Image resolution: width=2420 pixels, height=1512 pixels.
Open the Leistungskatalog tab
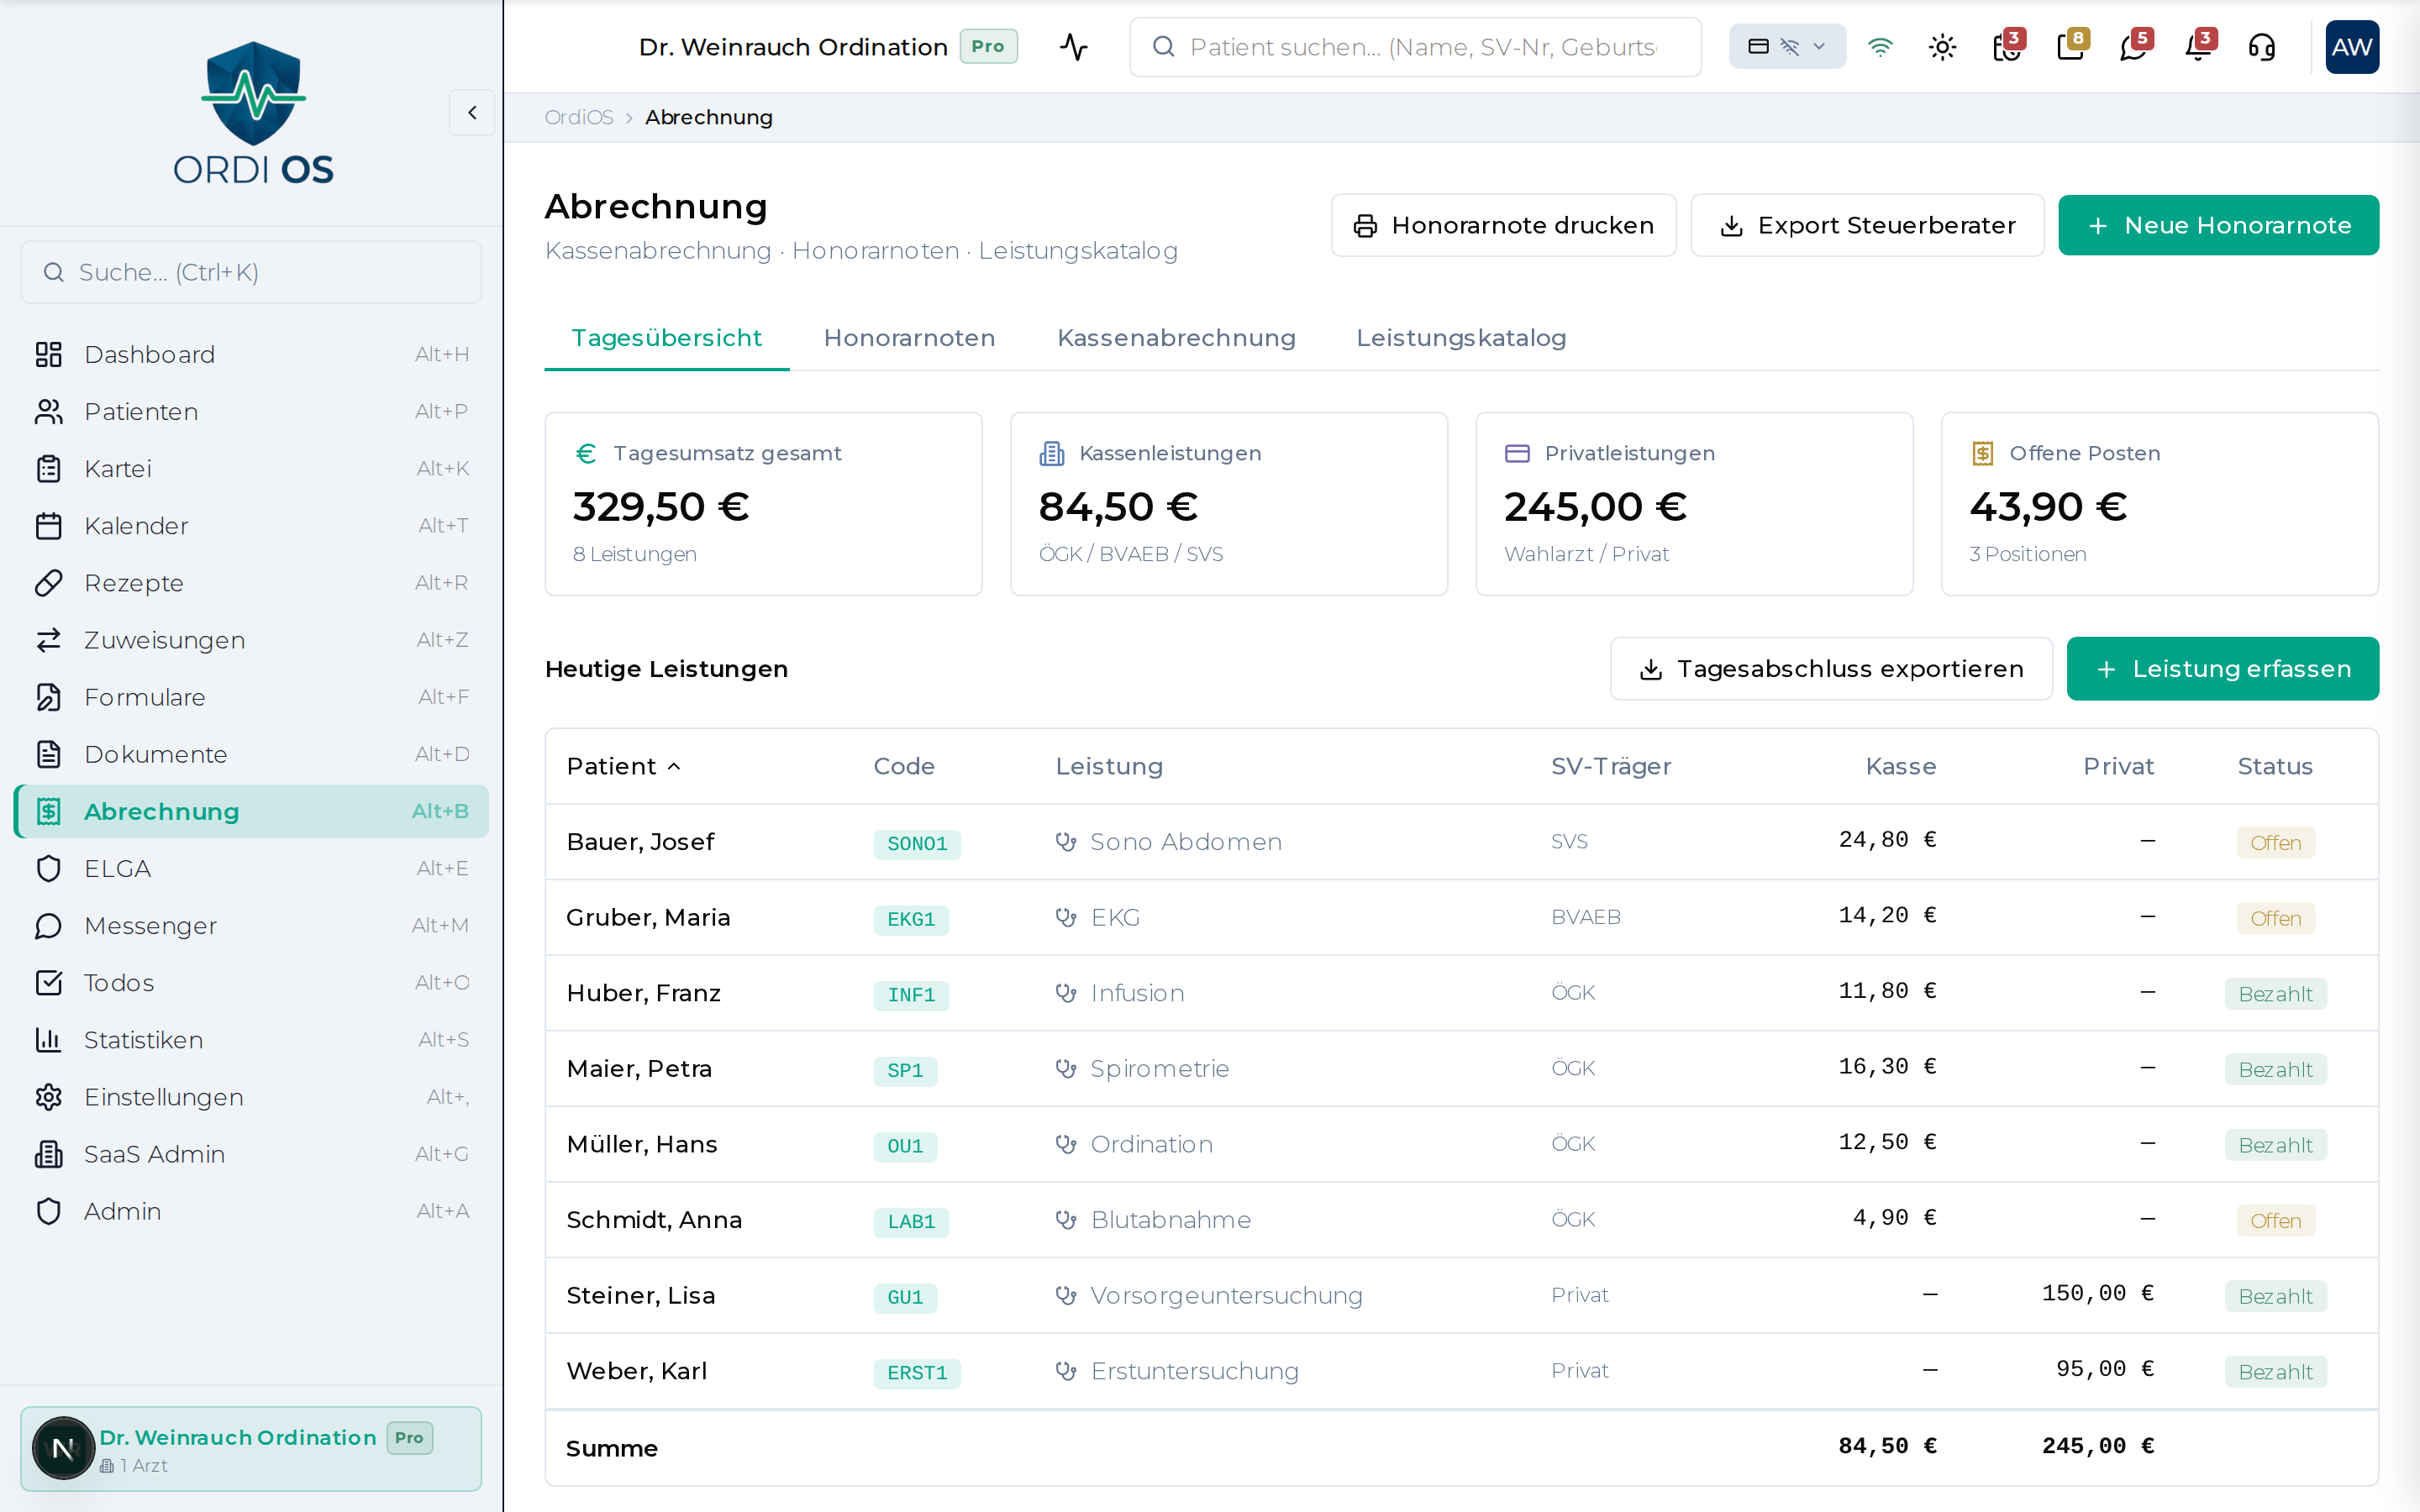click(x=1460, y=338)
